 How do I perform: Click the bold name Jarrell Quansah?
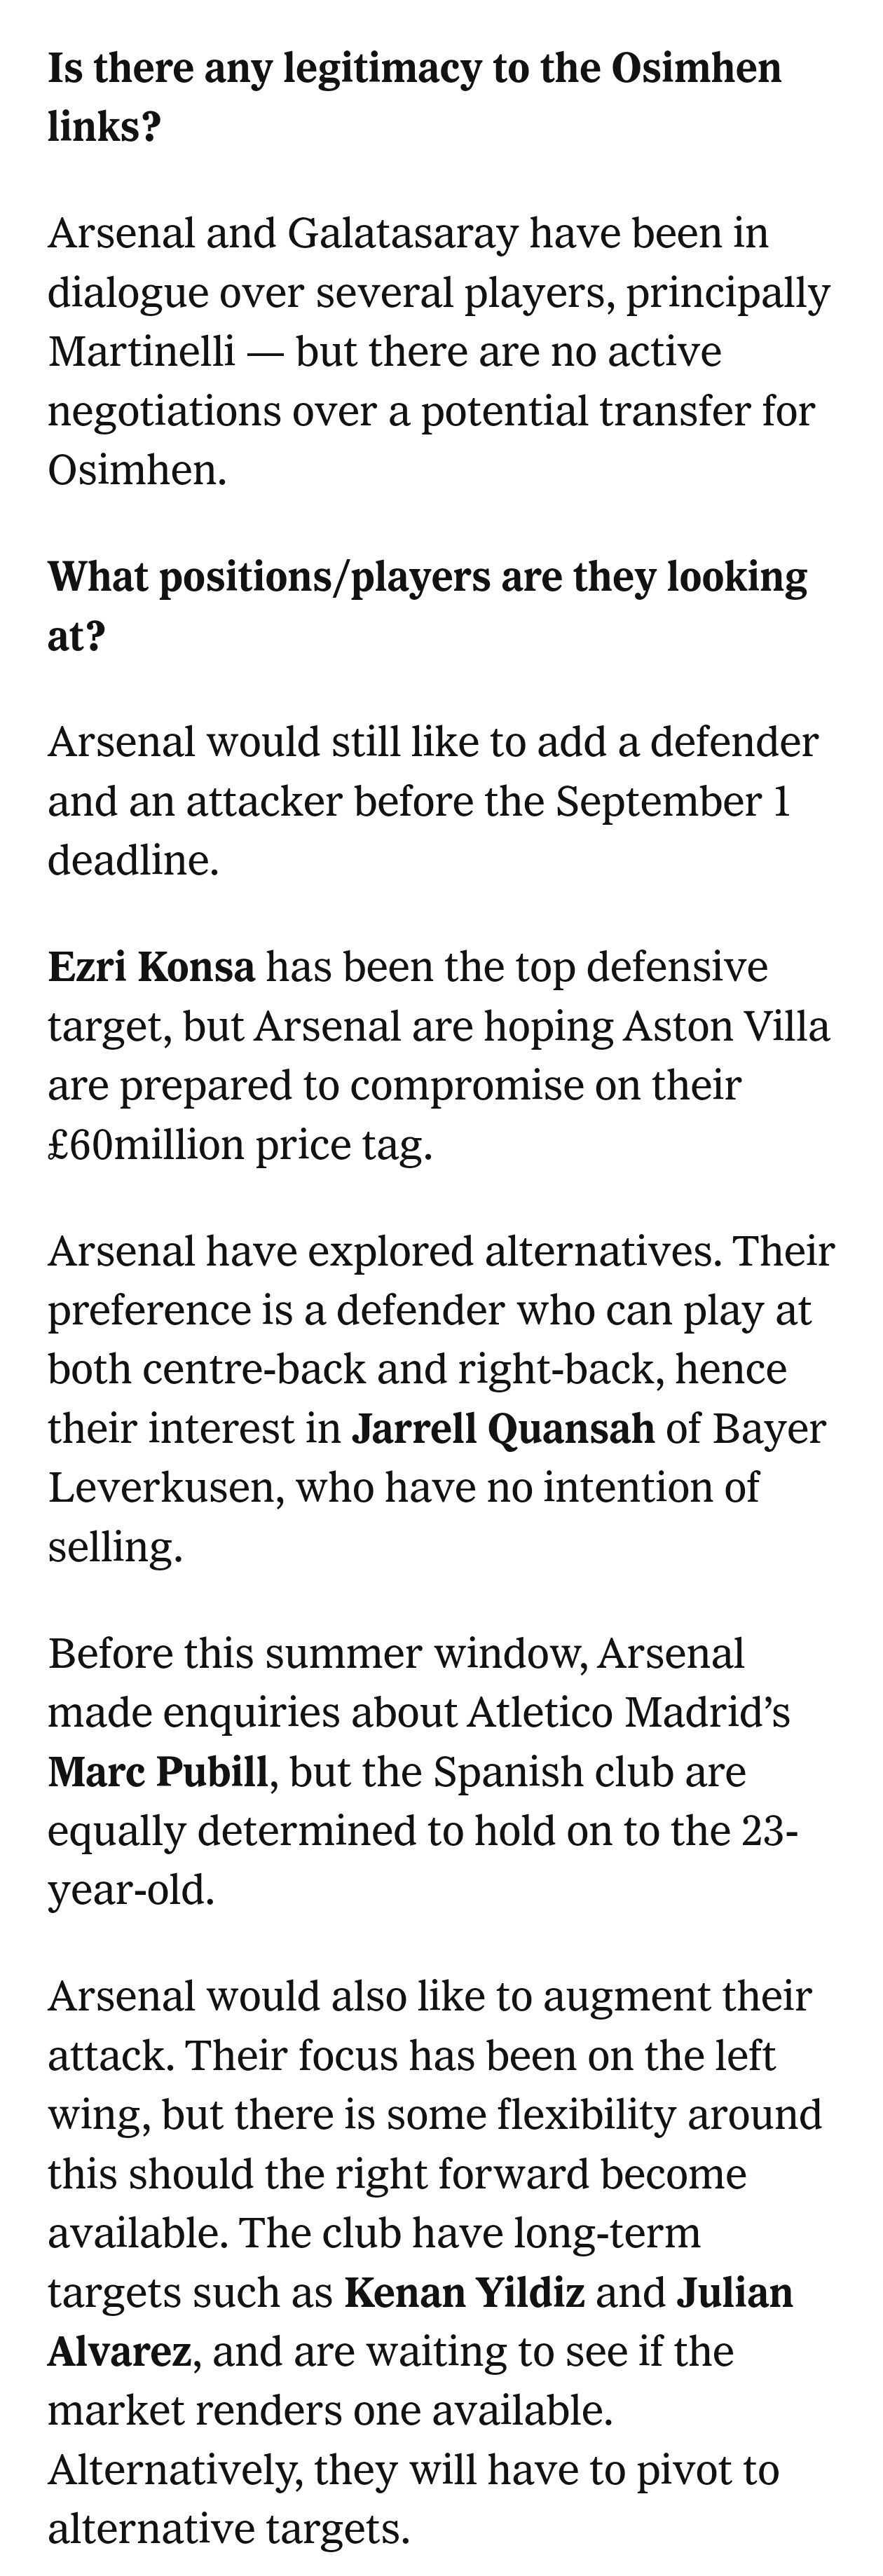pyautogui.click(x=502, y=1428)
